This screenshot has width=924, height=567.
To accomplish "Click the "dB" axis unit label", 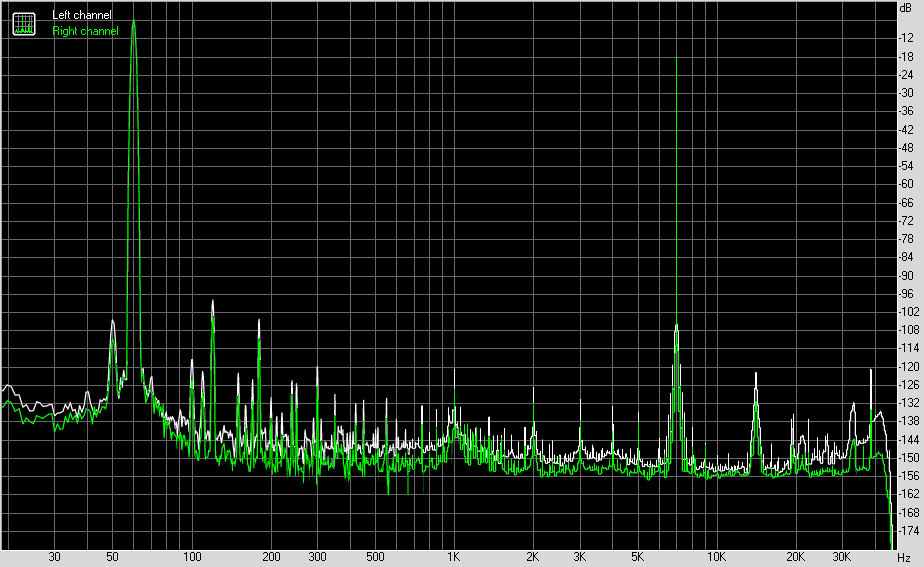I will click(x=905, y=8).
